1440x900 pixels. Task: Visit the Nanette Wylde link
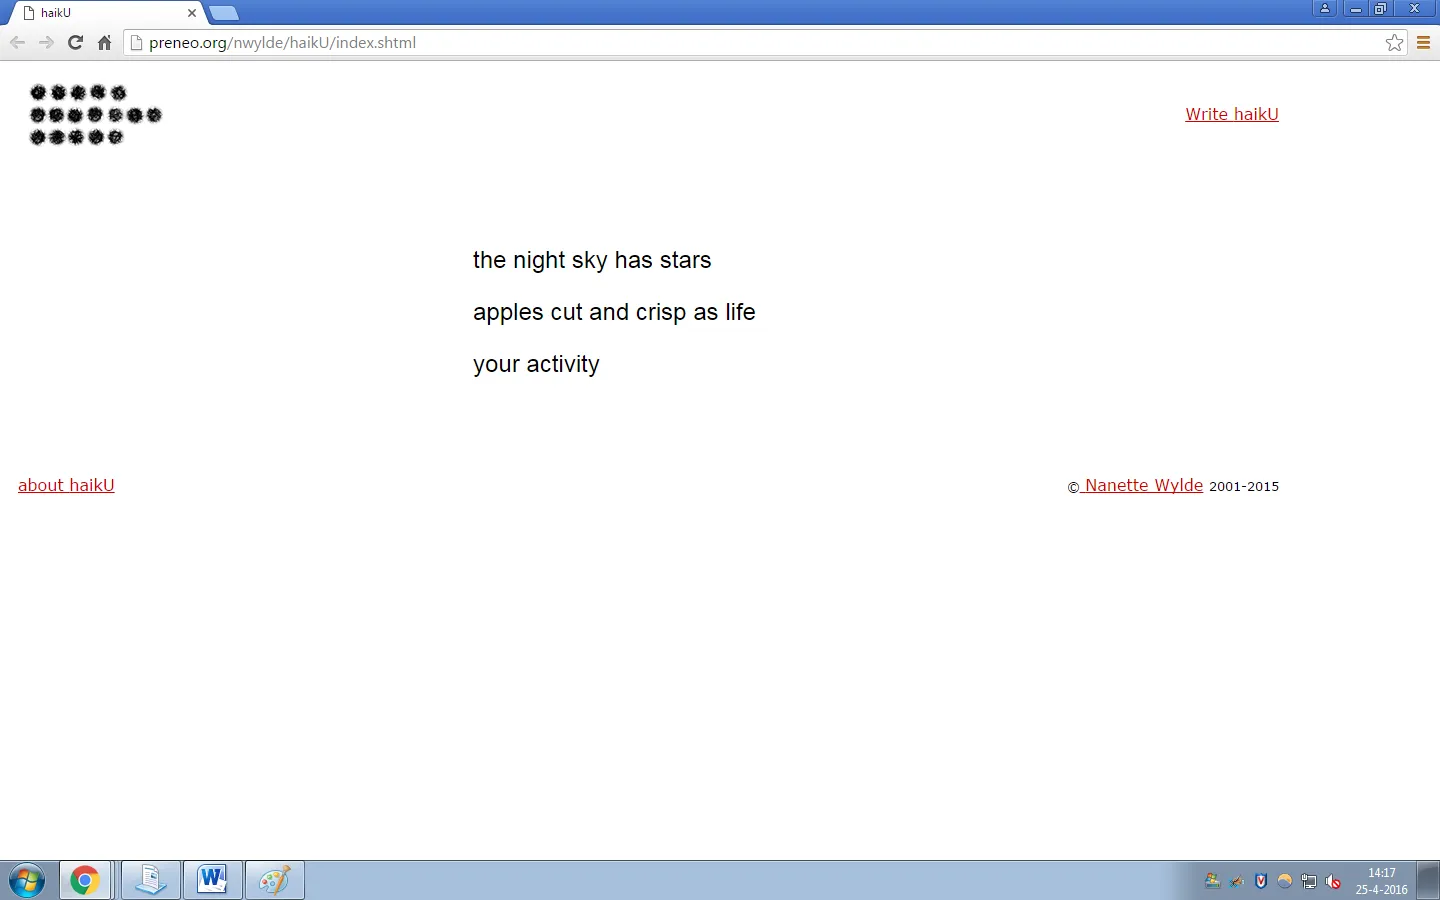click(x=1143, y=485)
